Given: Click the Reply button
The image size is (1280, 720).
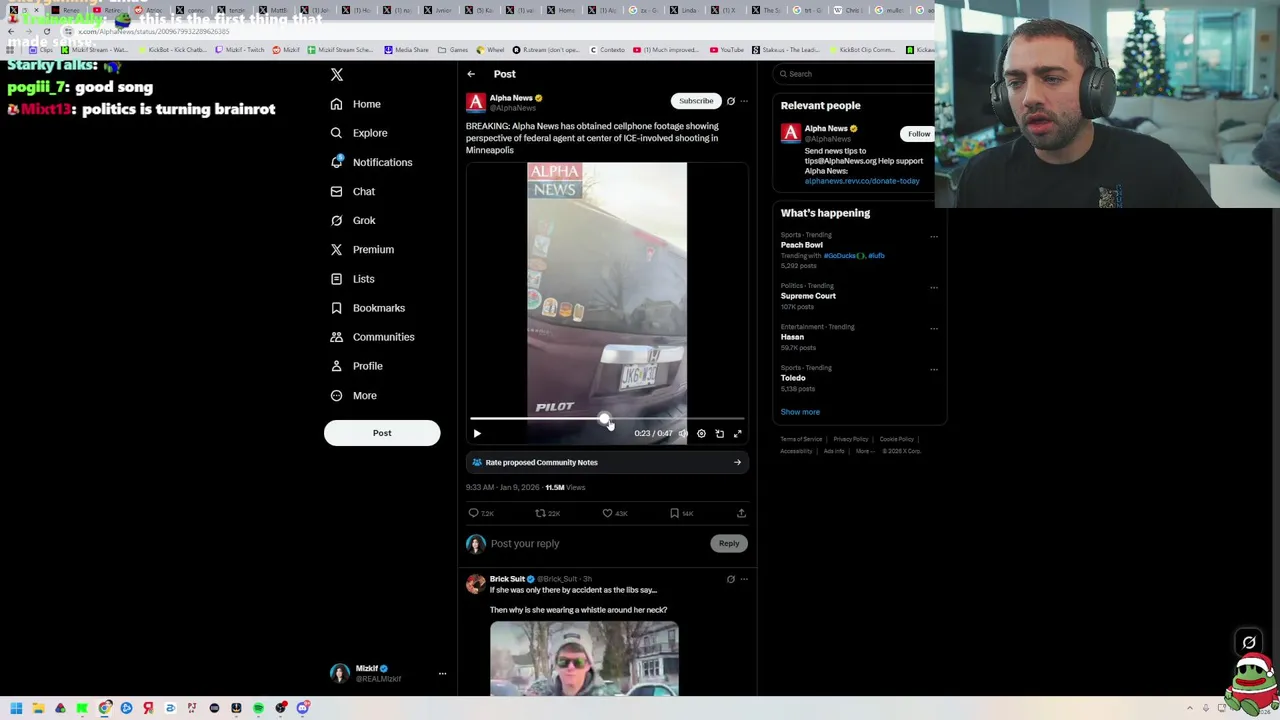Looking at the screenshot, I should tap(729, 544).
